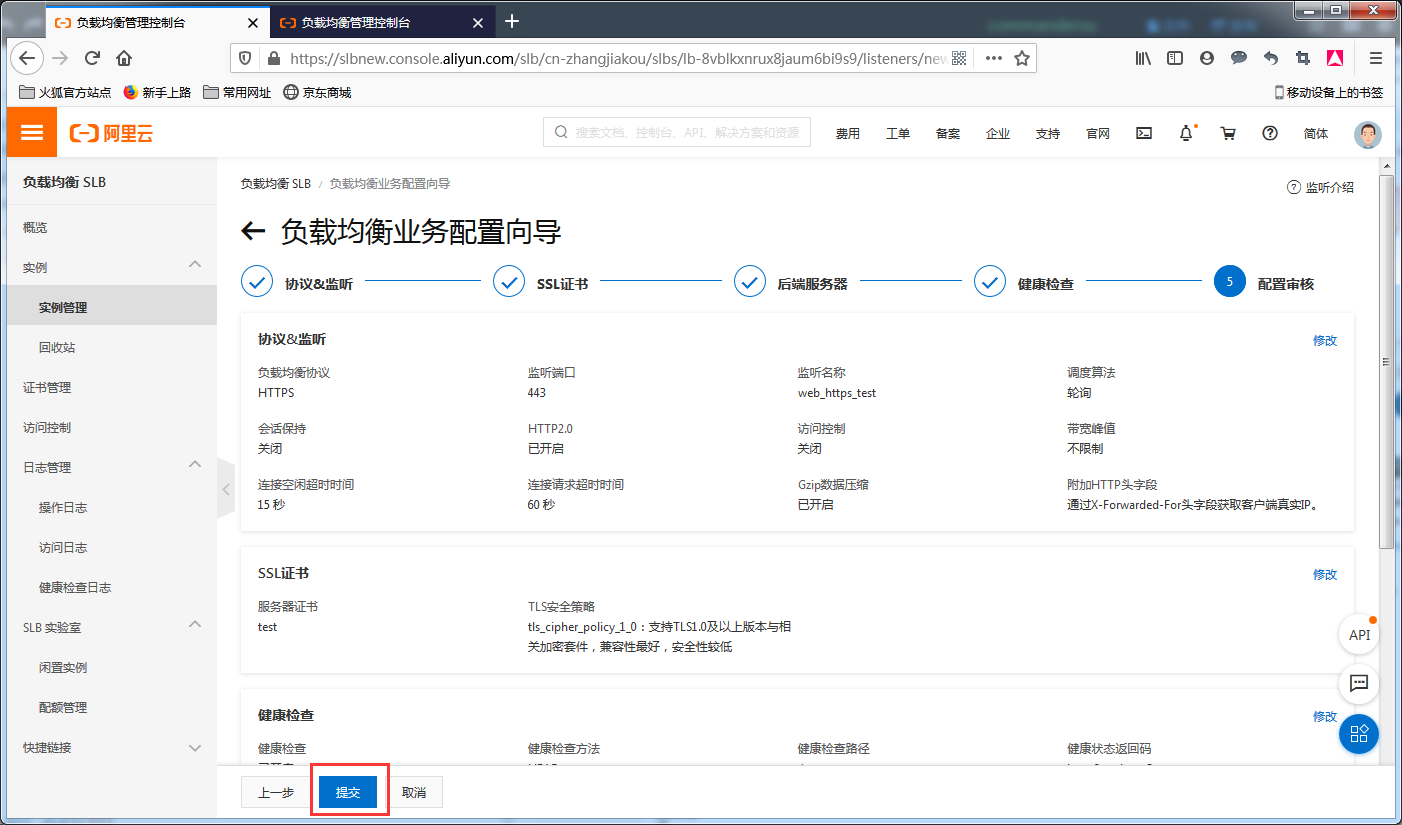Click 修改 next to SSL证书 section
Screen dimensions: 1402x825
click(x=1324, y=574)
